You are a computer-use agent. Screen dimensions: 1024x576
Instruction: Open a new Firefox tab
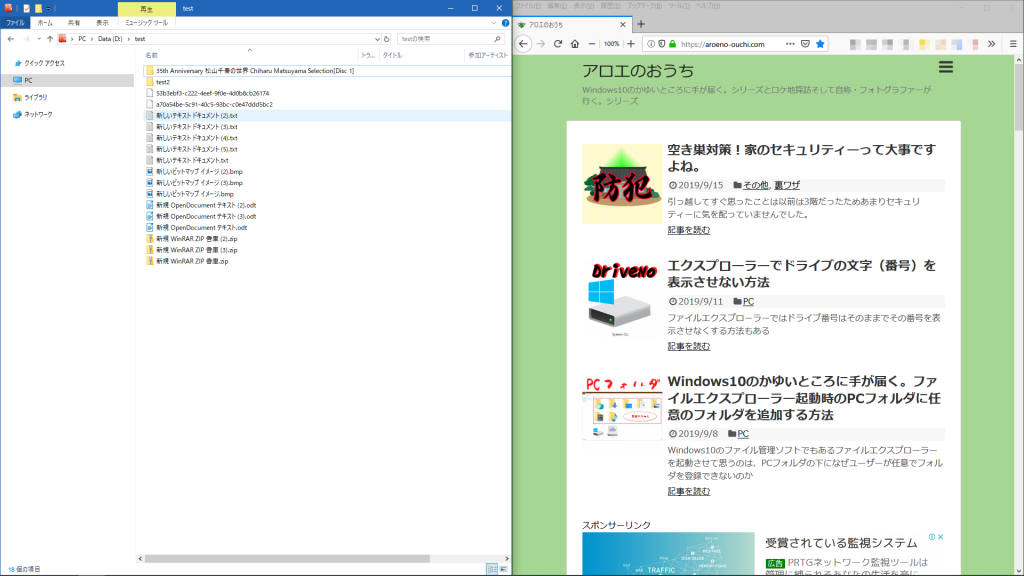tap(641, 24)
